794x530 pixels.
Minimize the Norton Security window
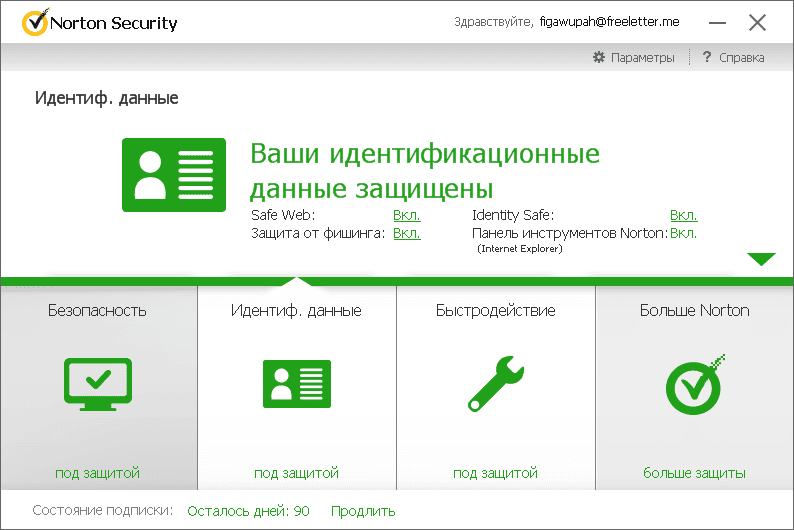point(717,23)
